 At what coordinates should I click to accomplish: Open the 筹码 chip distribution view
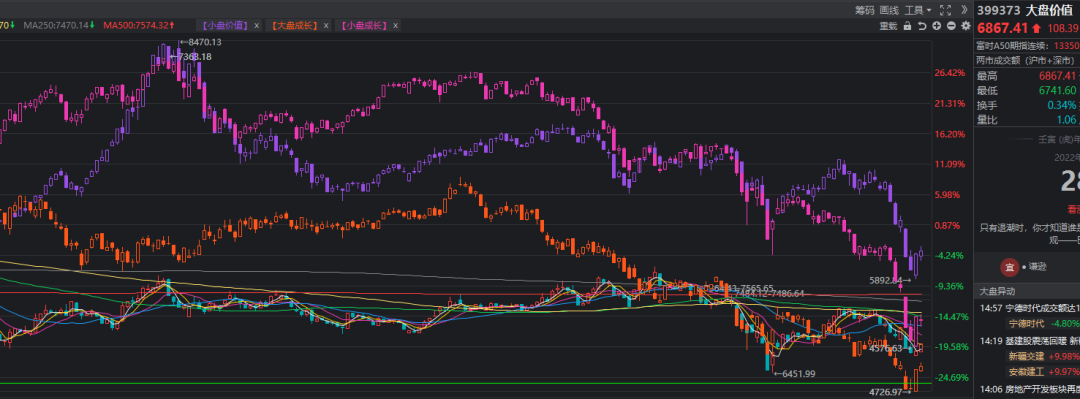[x=864, y=10]
